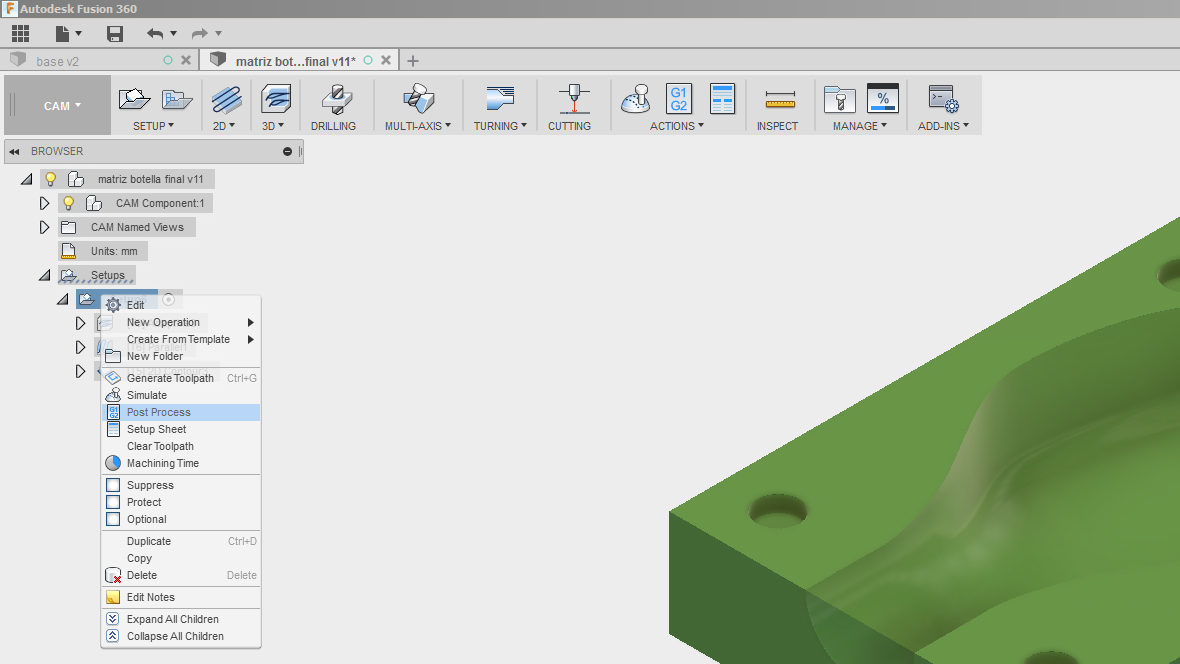The image size is (1180, 664).
Task: Select Delete in the context menu
Action: pos(181,575)
